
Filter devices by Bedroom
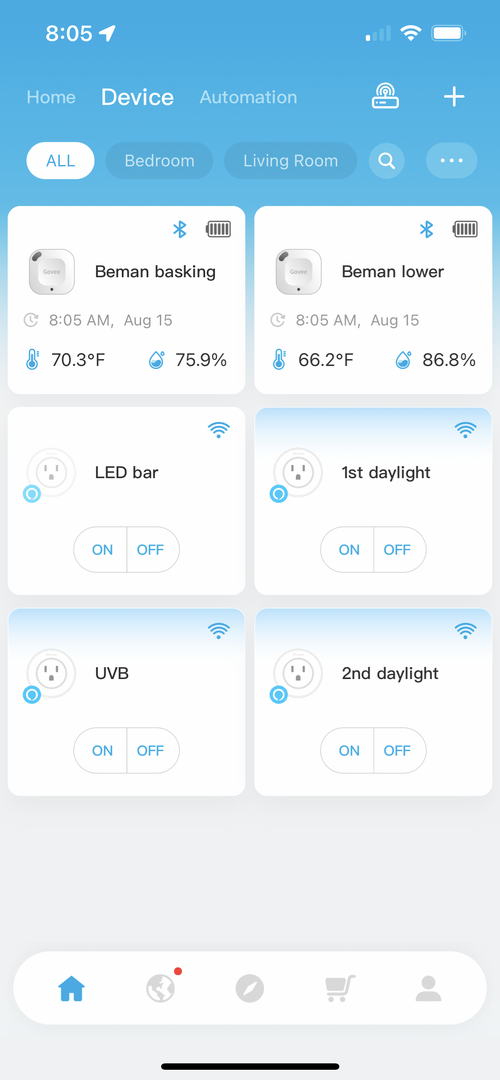tap(159, 161)
